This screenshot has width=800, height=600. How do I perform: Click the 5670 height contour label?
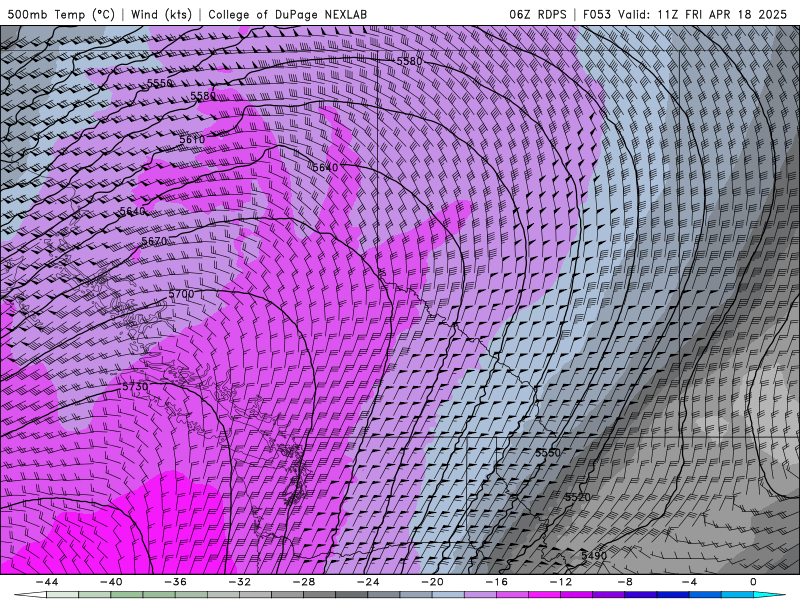154,241
